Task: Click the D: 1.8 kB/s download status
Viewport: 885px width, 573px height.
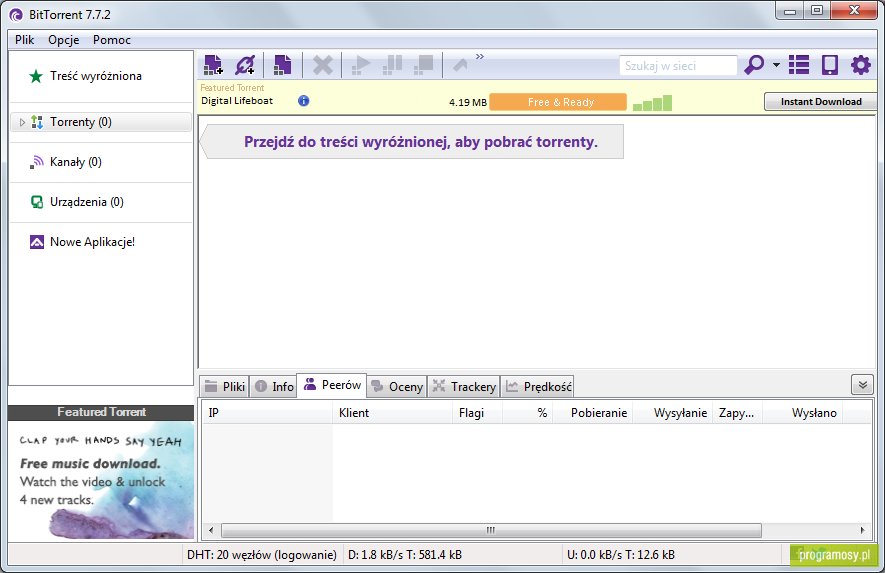Action: 405,555
